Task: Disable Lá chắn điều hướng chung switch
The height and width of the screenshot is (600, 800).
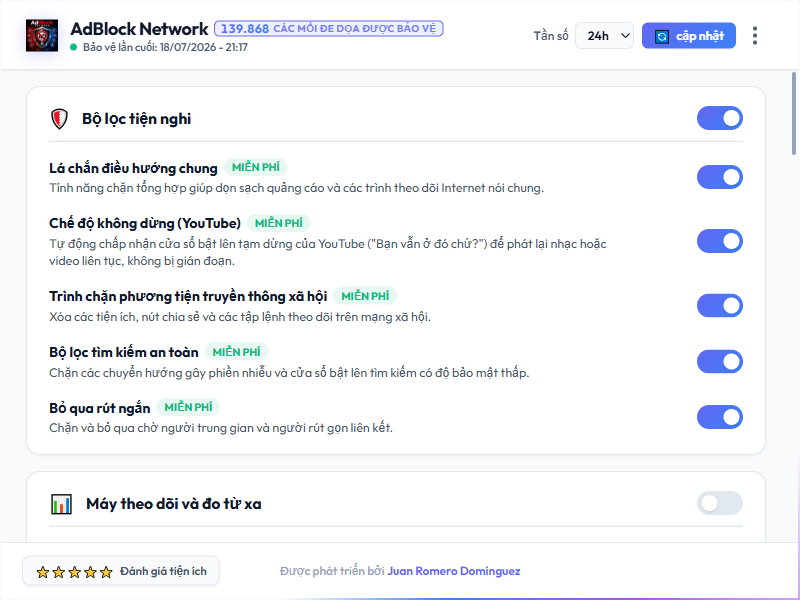Action: 719,177
